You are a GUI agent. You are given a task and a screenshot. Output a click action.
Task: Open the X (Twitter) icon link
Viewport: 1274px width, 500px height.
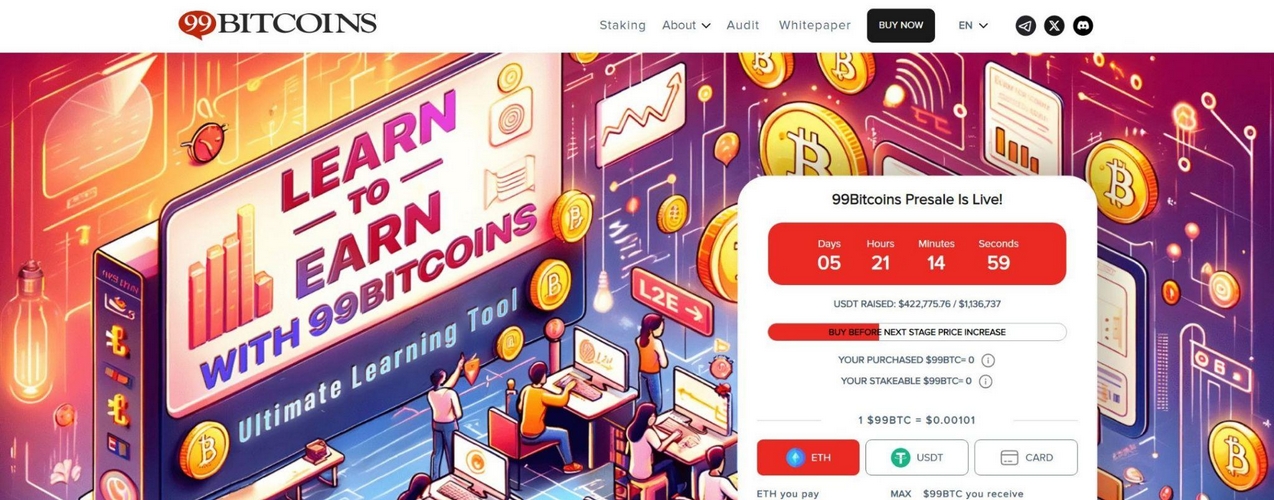pyautogui.click(x=1054, y=26)
